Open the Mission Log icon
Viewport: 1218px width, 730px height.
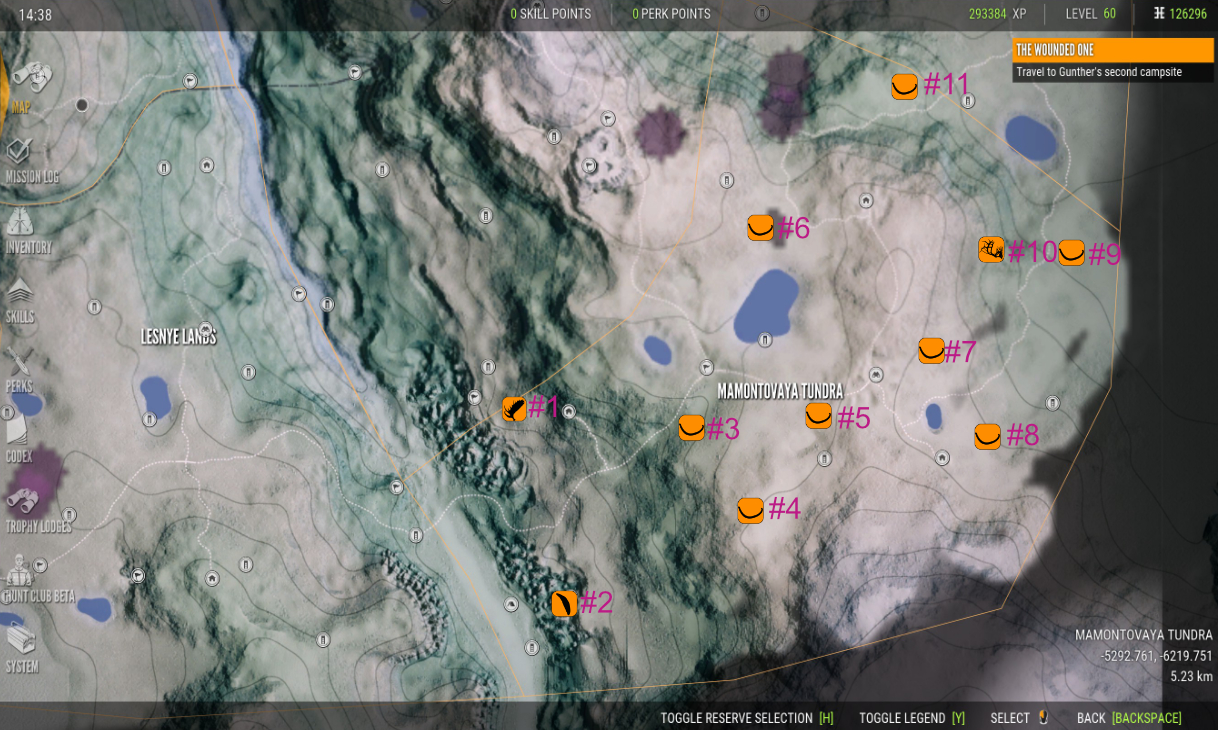[19, 152]
